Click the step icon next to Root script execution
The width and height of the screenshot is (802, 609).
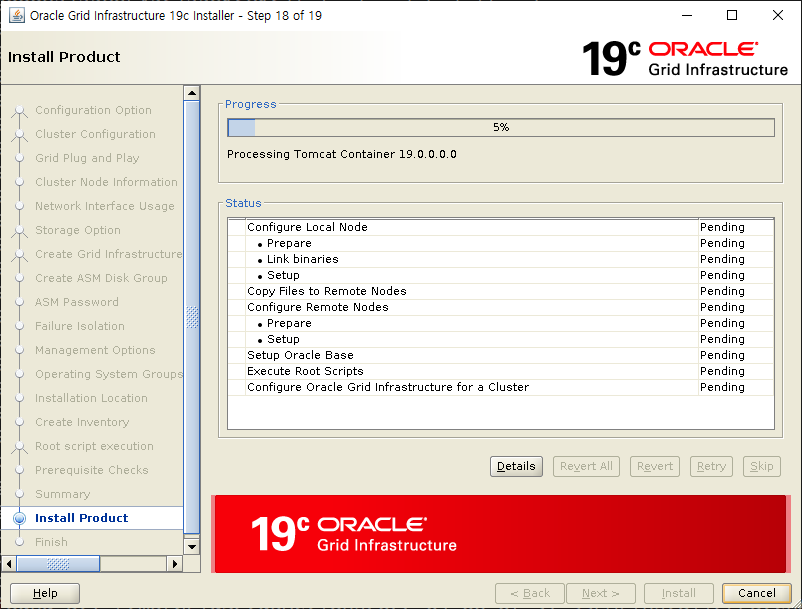click(x=19, y=446)
